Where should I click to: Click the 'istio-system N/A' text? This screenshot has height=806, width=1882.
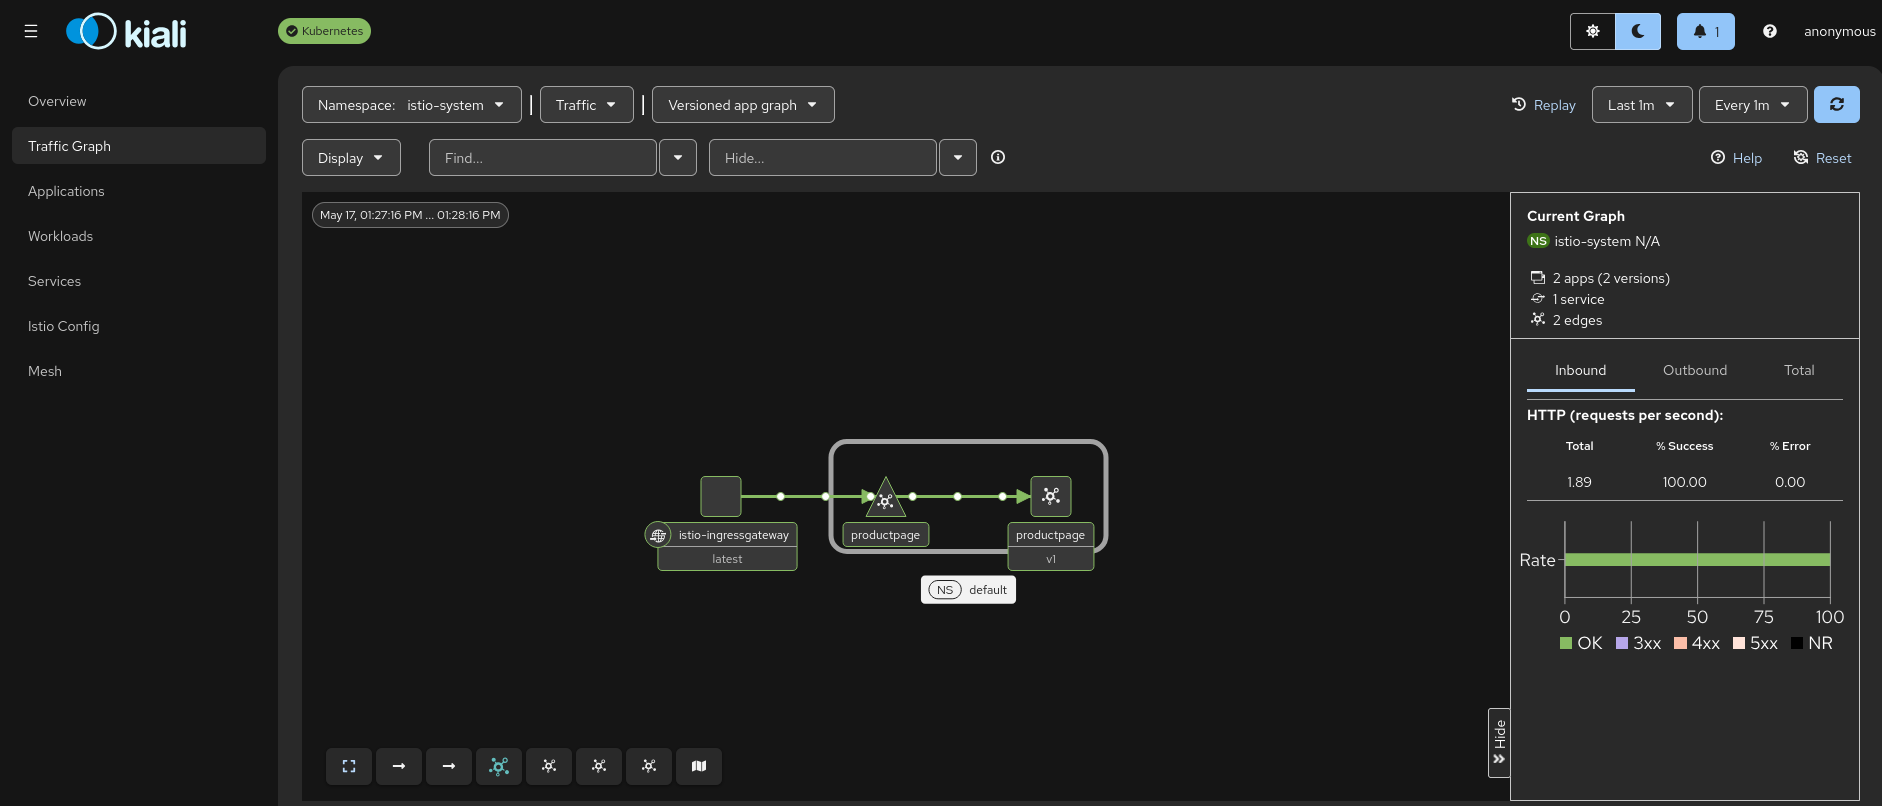pyautogui.click(x=1607, y=241)
